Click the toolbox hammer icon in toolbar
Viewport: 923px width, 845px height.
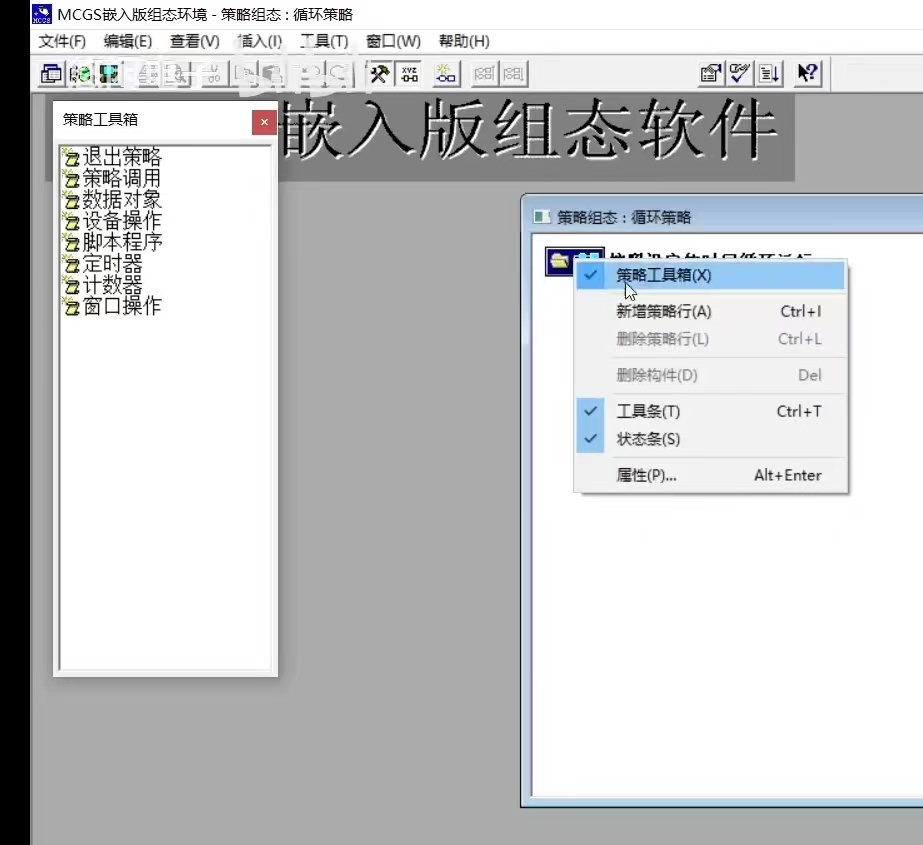tap(380, 74)
